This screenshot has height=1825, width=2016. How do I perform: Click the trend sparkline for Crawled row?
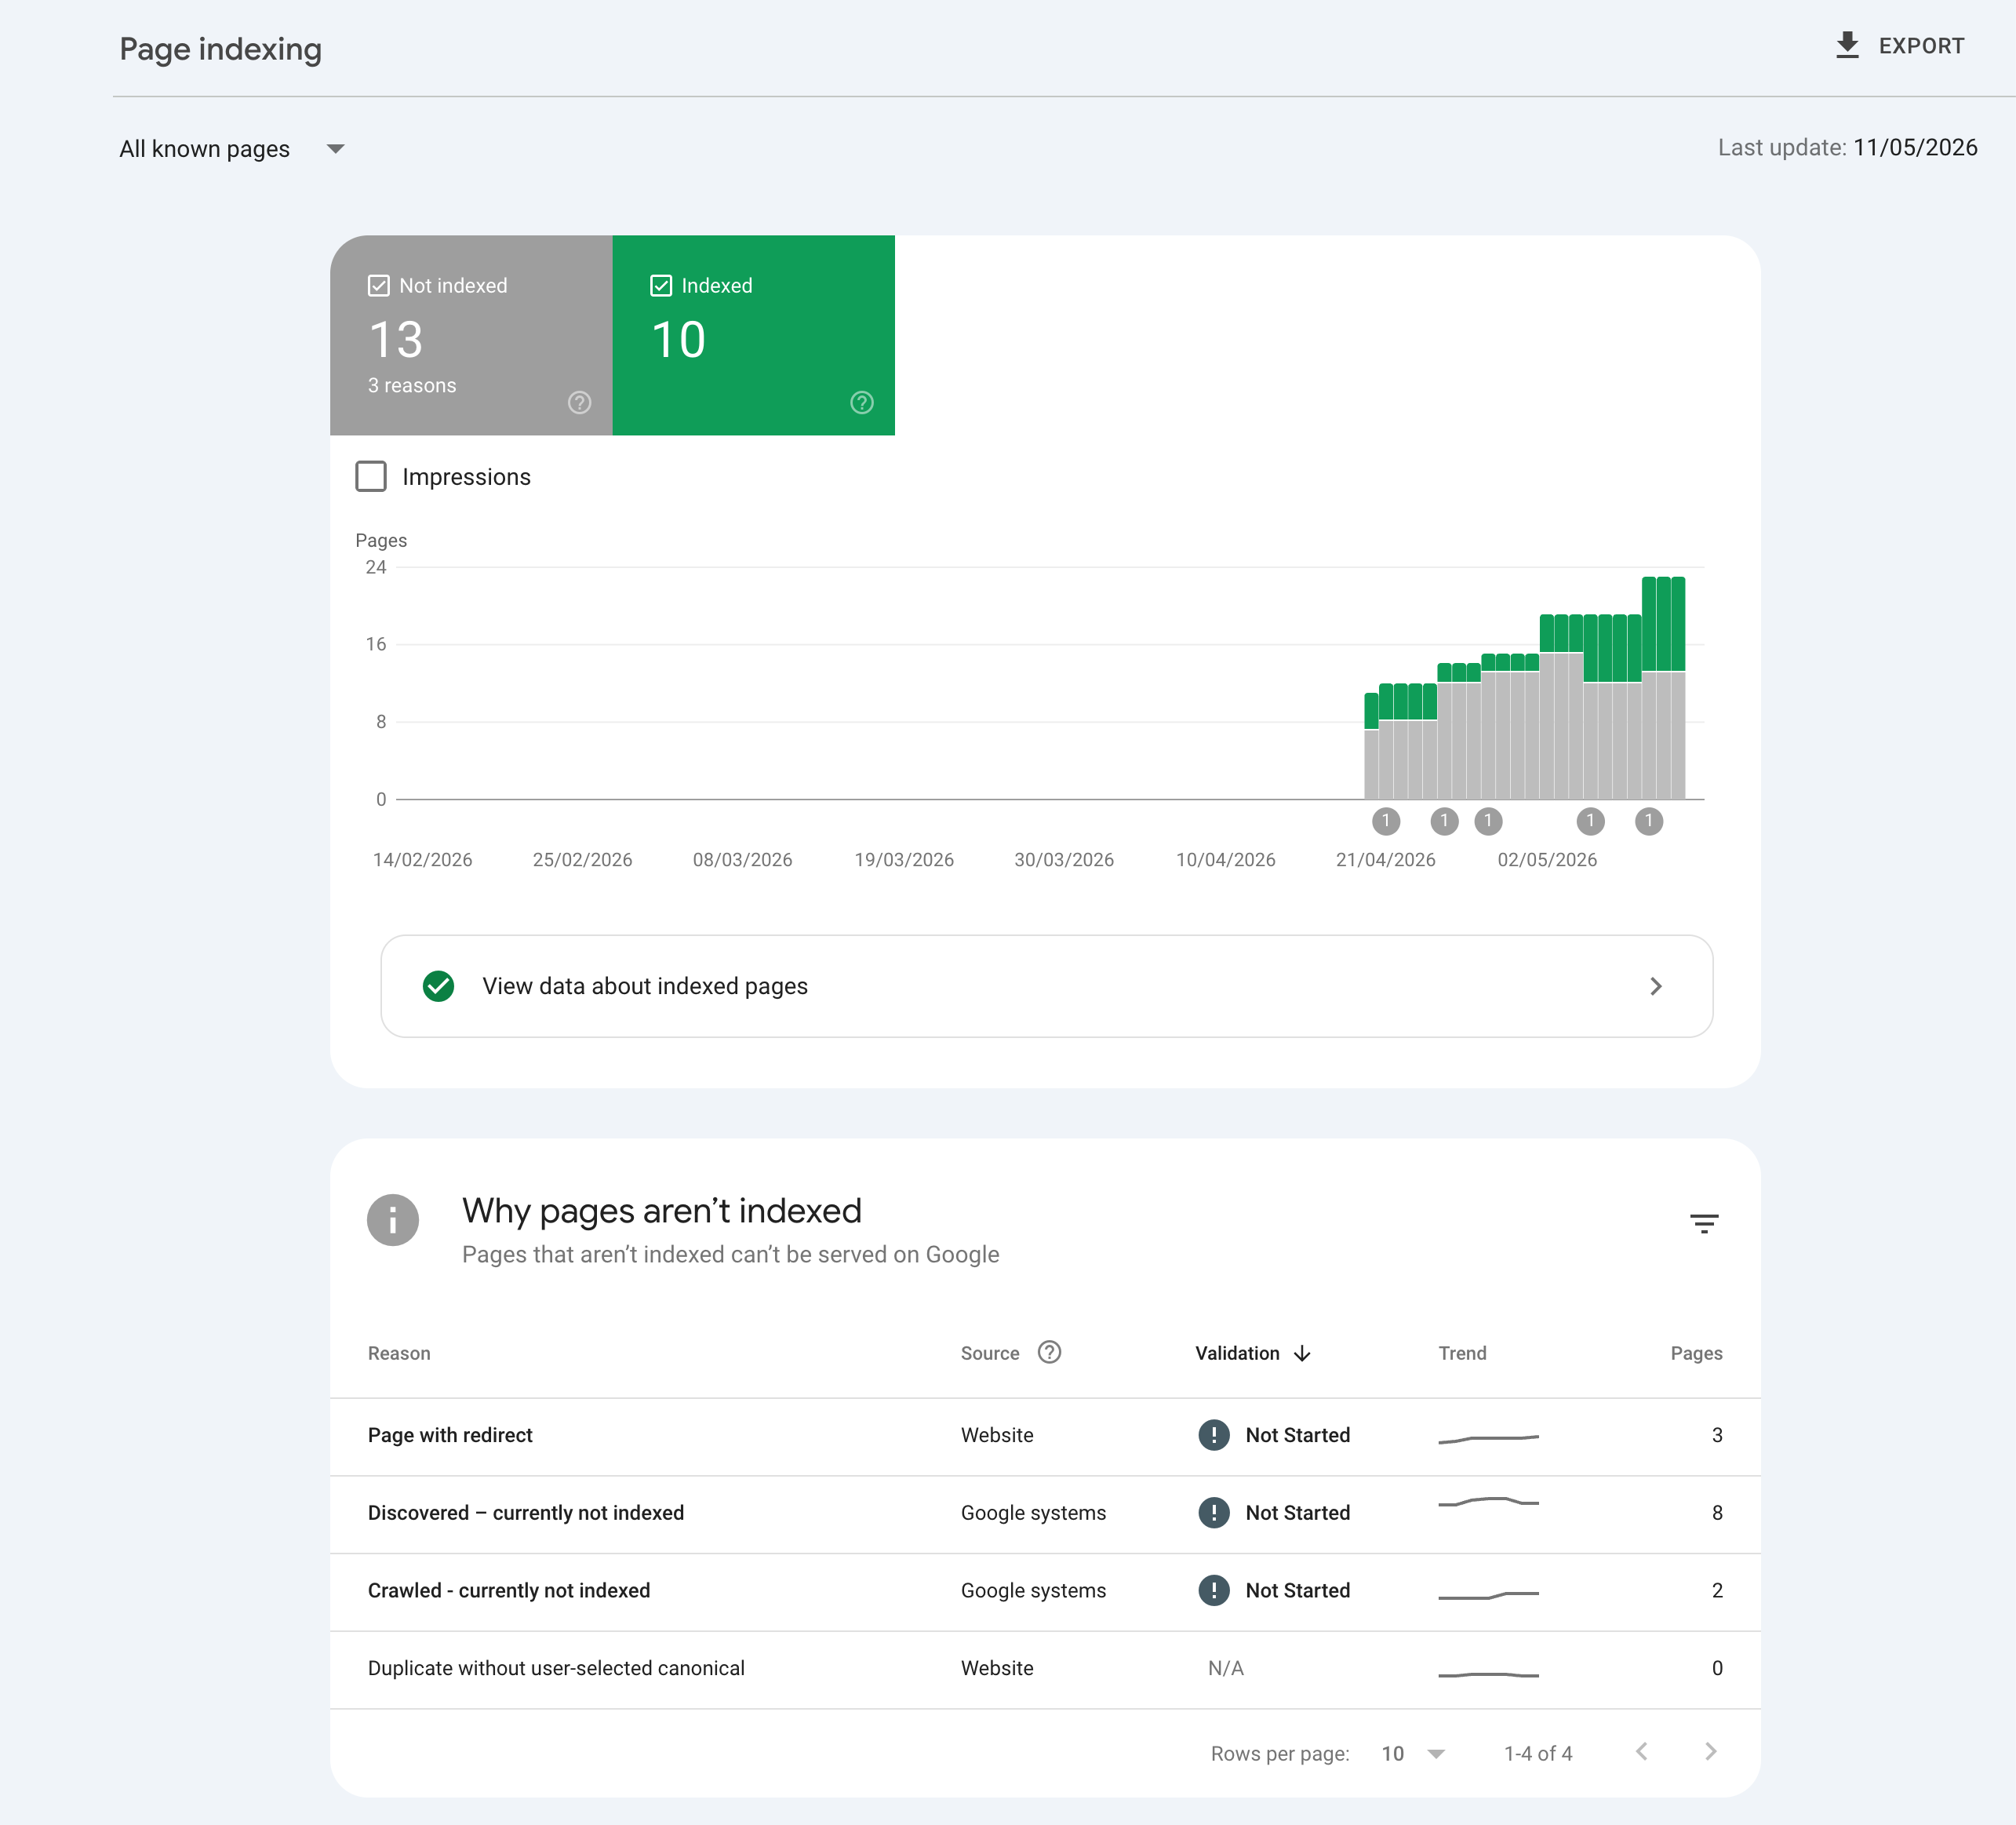coord(1488,1595)
